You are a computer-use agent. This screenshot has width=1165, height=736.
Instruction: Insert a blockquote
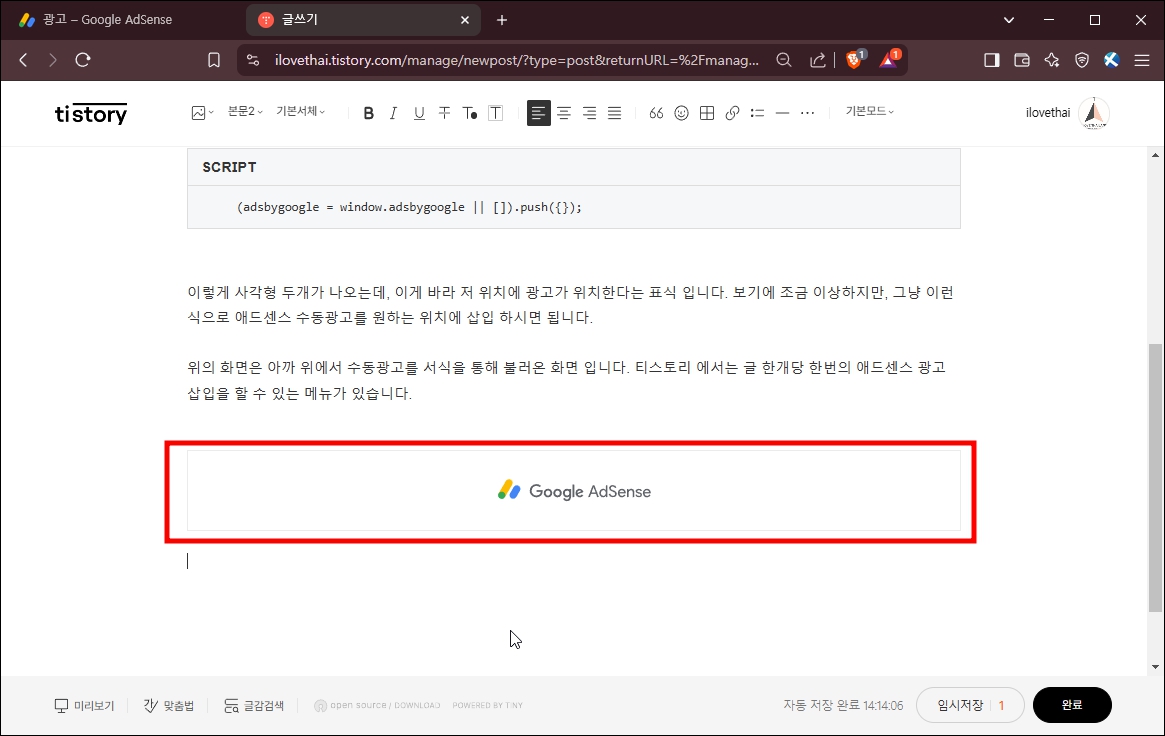[x=656, y=112]
